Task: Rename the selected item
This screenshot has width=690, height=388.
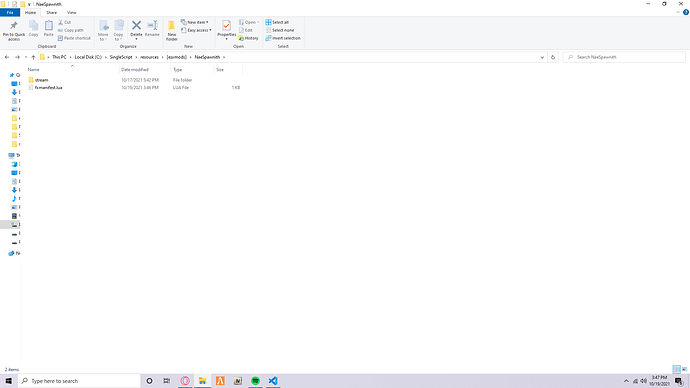Action: (x=152, y=29)
